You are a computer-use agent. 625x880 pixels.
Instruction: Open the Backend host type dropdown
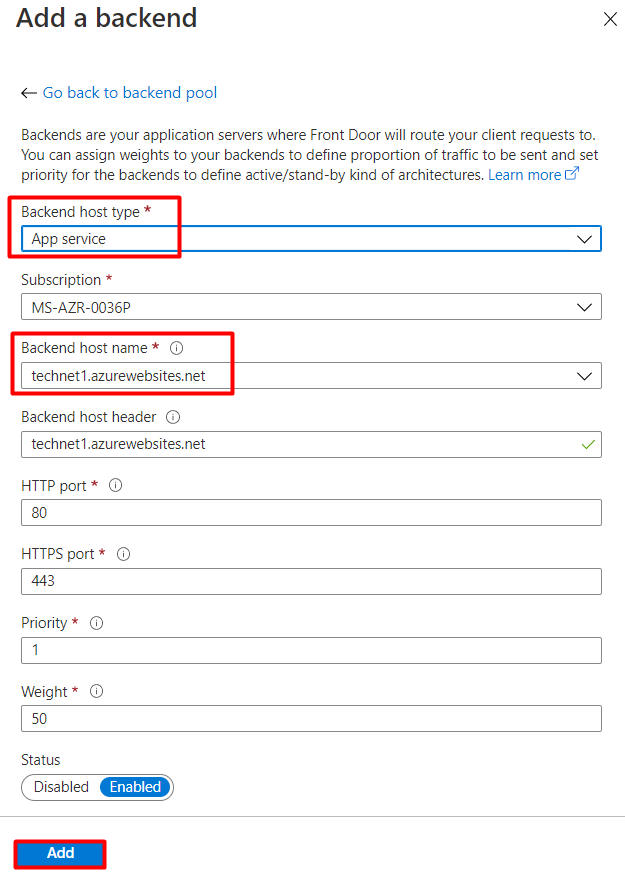[x=311, y=239]
